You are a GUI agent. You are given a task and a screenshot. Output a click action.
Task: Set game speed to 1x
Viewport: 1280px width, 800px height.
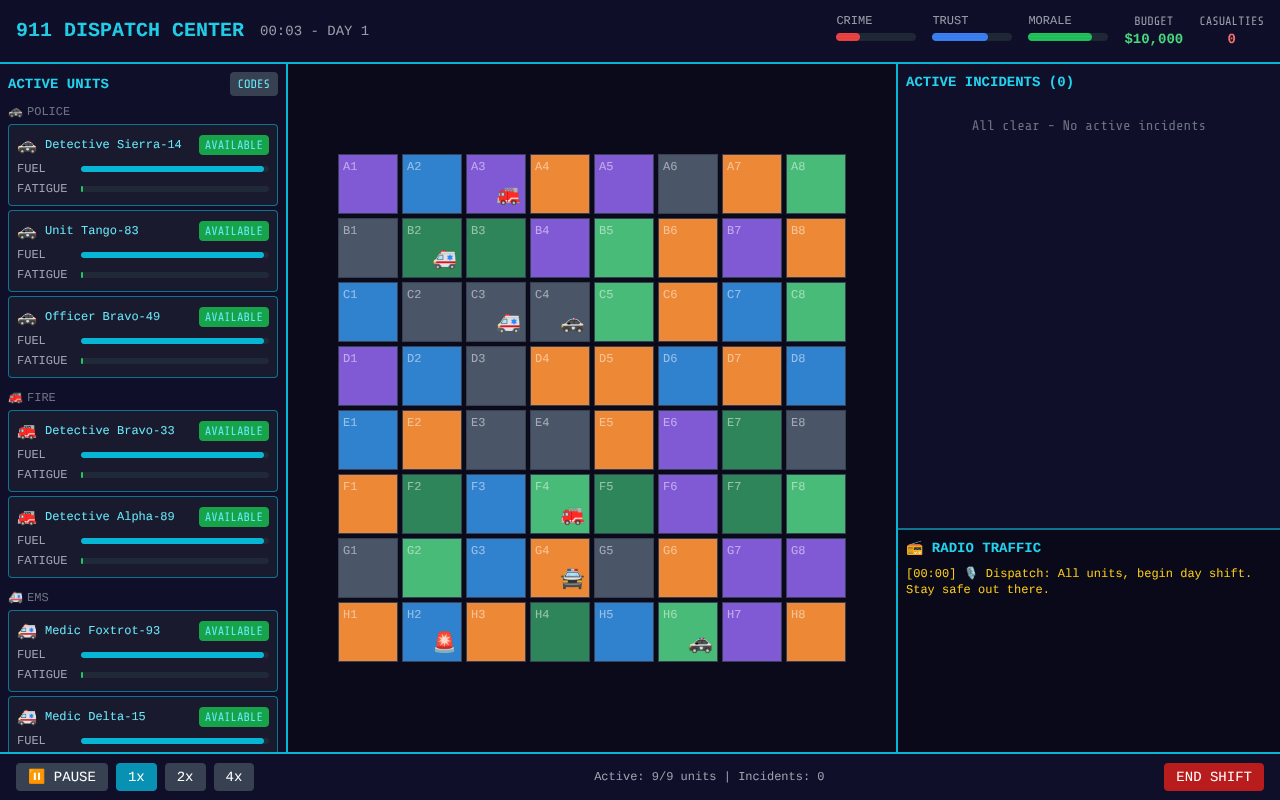136,777
